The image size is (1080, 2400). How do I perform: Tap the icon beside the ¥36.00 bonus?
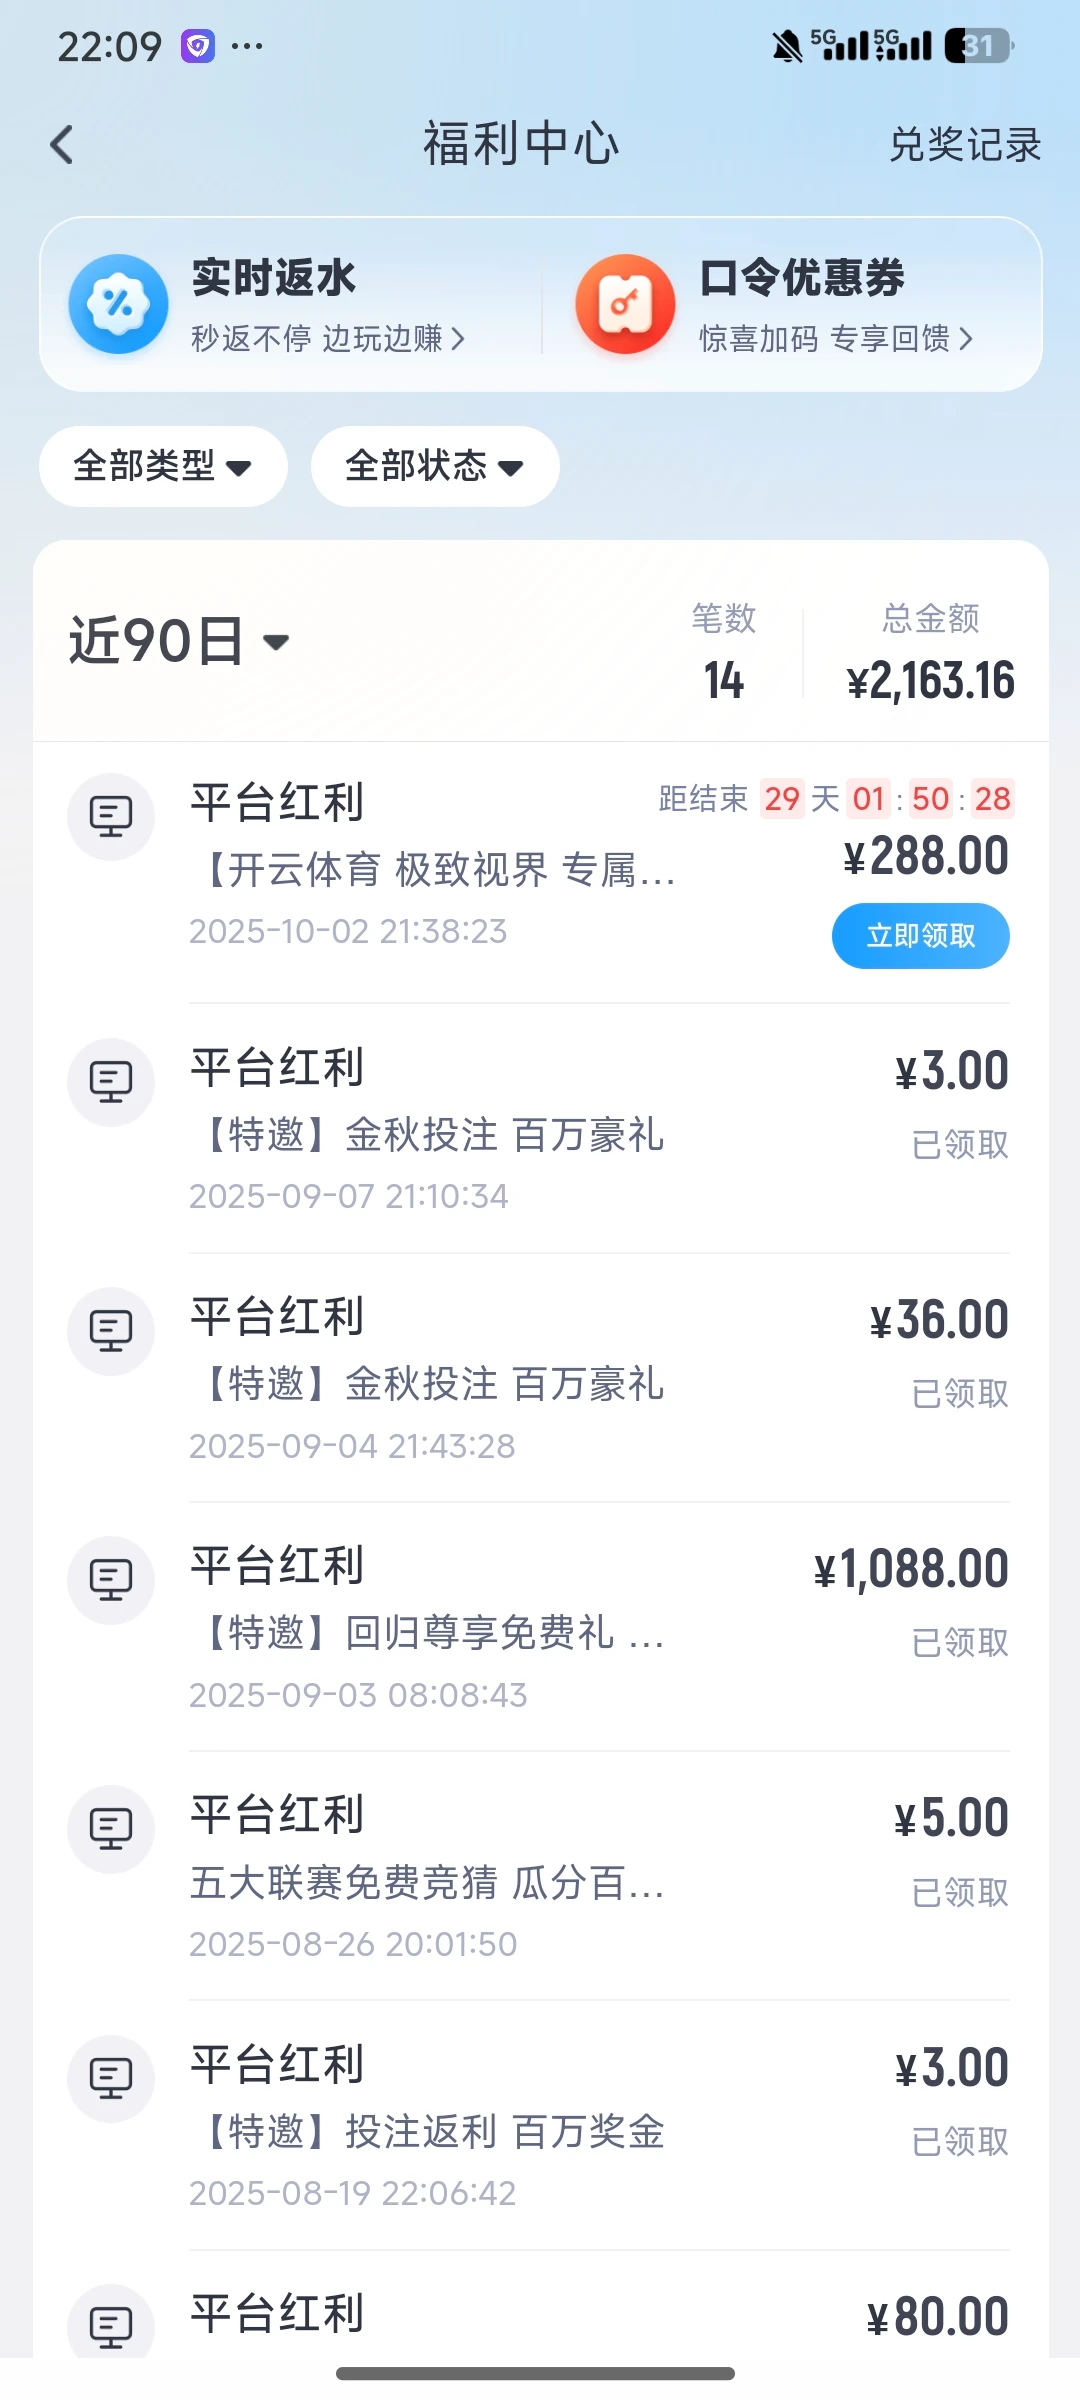(111, 1331)
